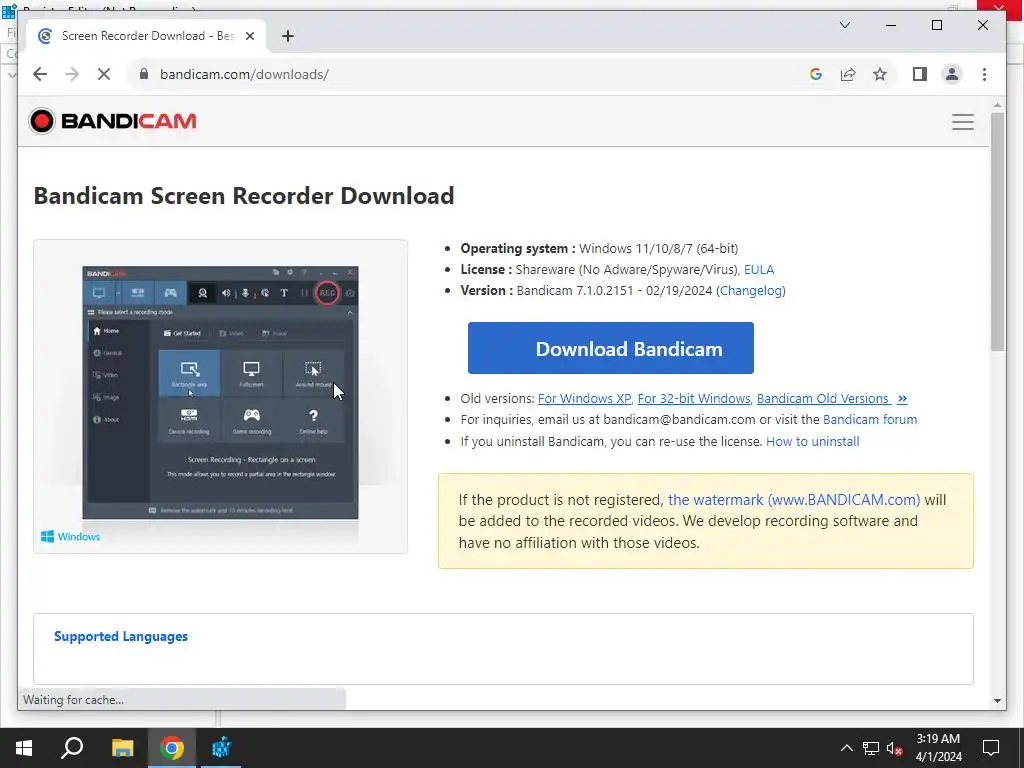Click the scrollbar up arrow
This screenshot has height=768, width=1024.
997,104
